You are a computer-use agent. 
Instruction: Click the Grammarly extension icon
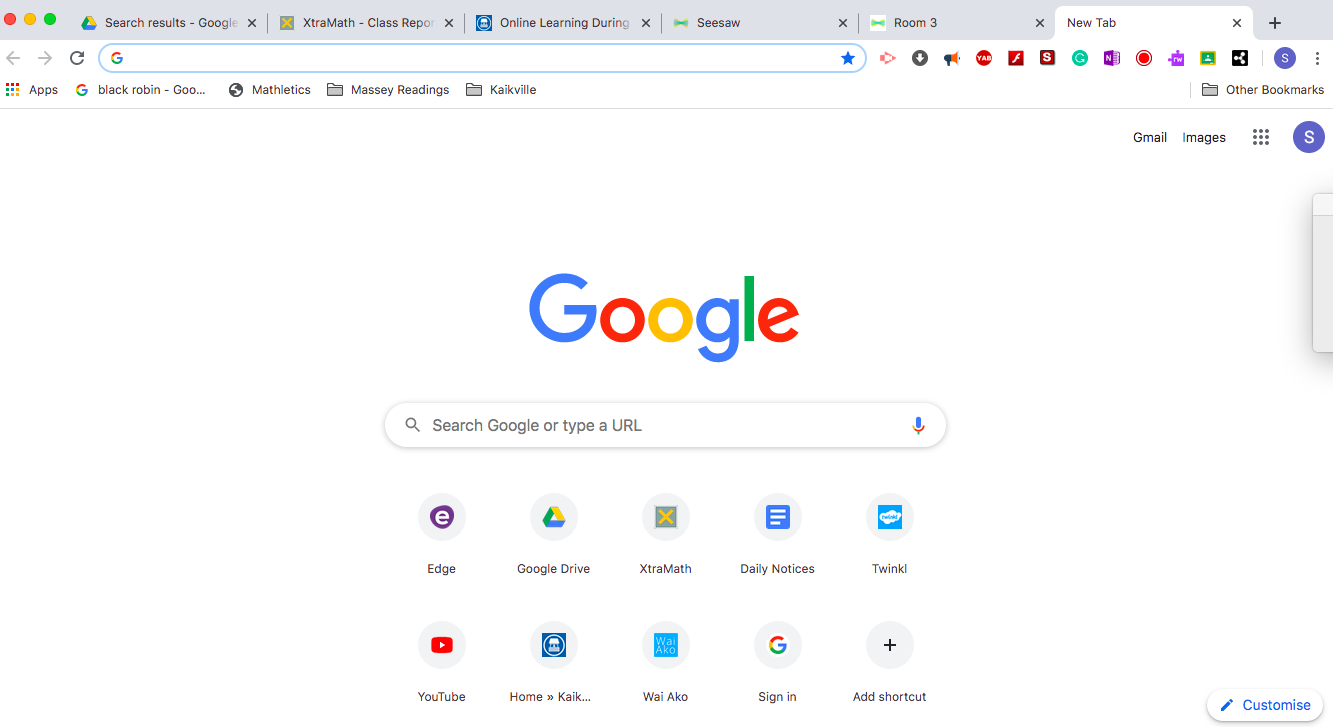[1080, 58]
